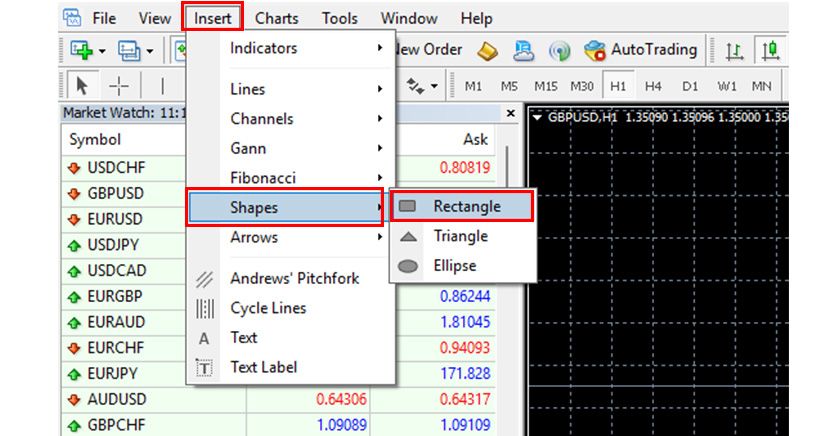
Task: Click the New Chart toolbar icon
Action: click(80, 49)
